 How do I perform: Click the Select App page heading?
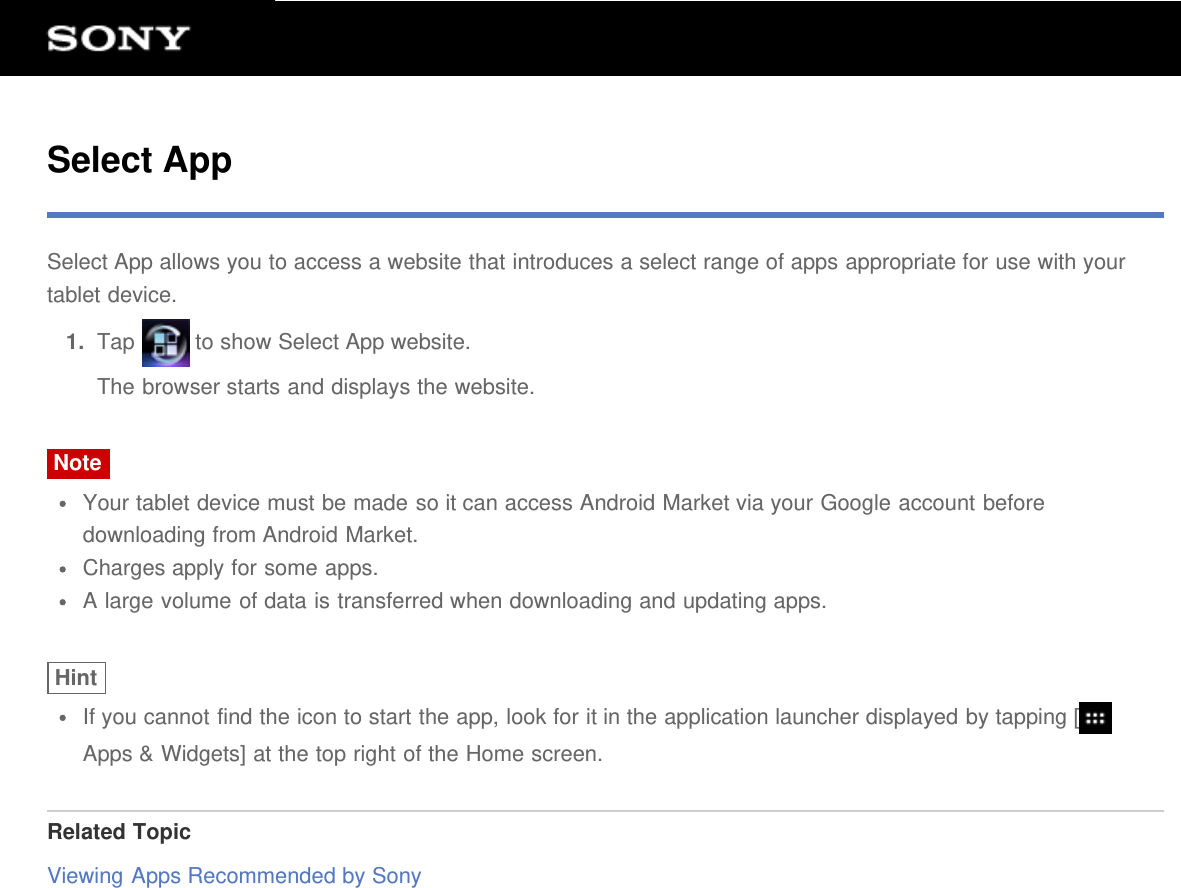(x=139, y=160)
